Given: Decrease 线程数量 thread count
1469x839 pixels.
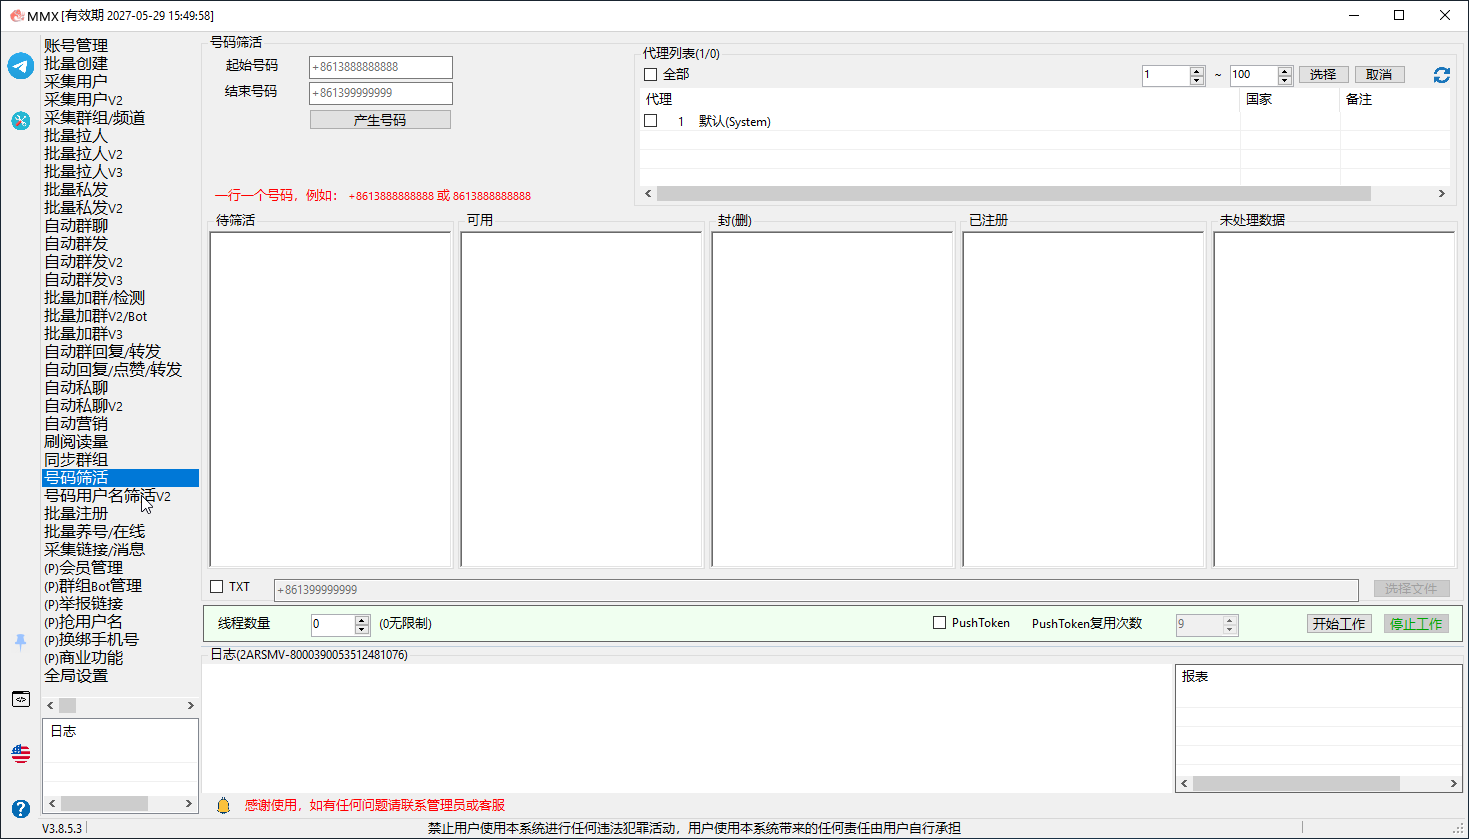Looking at the screenshot, I should click(362, 629).
